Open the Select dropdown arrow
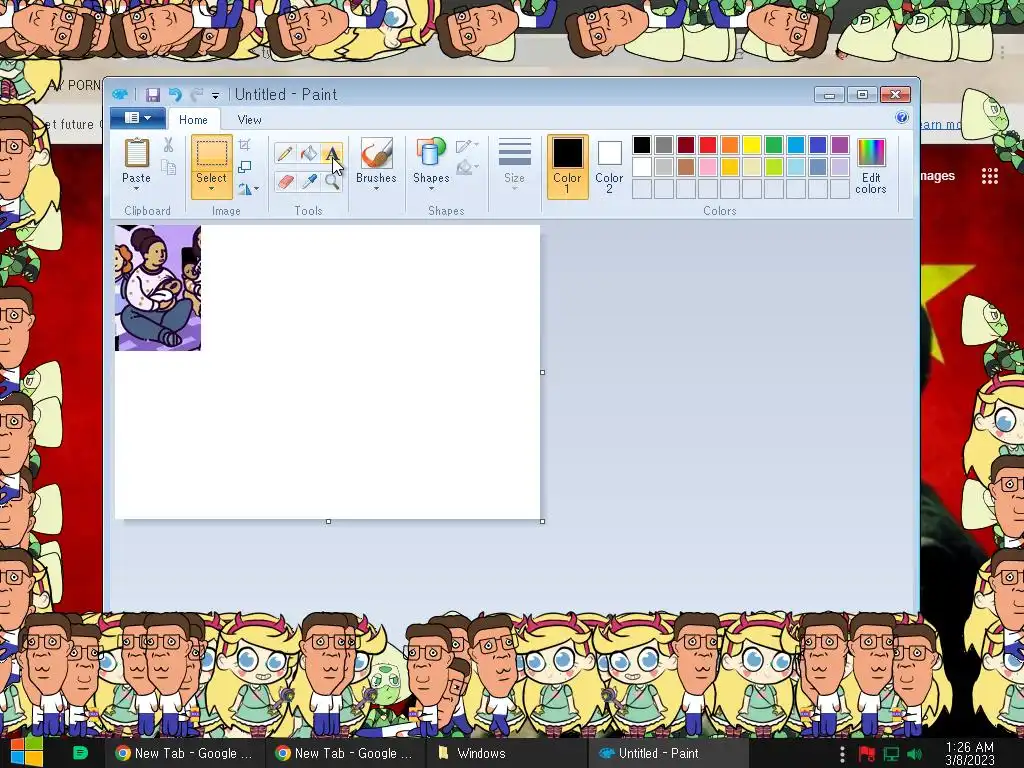1024x768 pixels. click(212, 189)
